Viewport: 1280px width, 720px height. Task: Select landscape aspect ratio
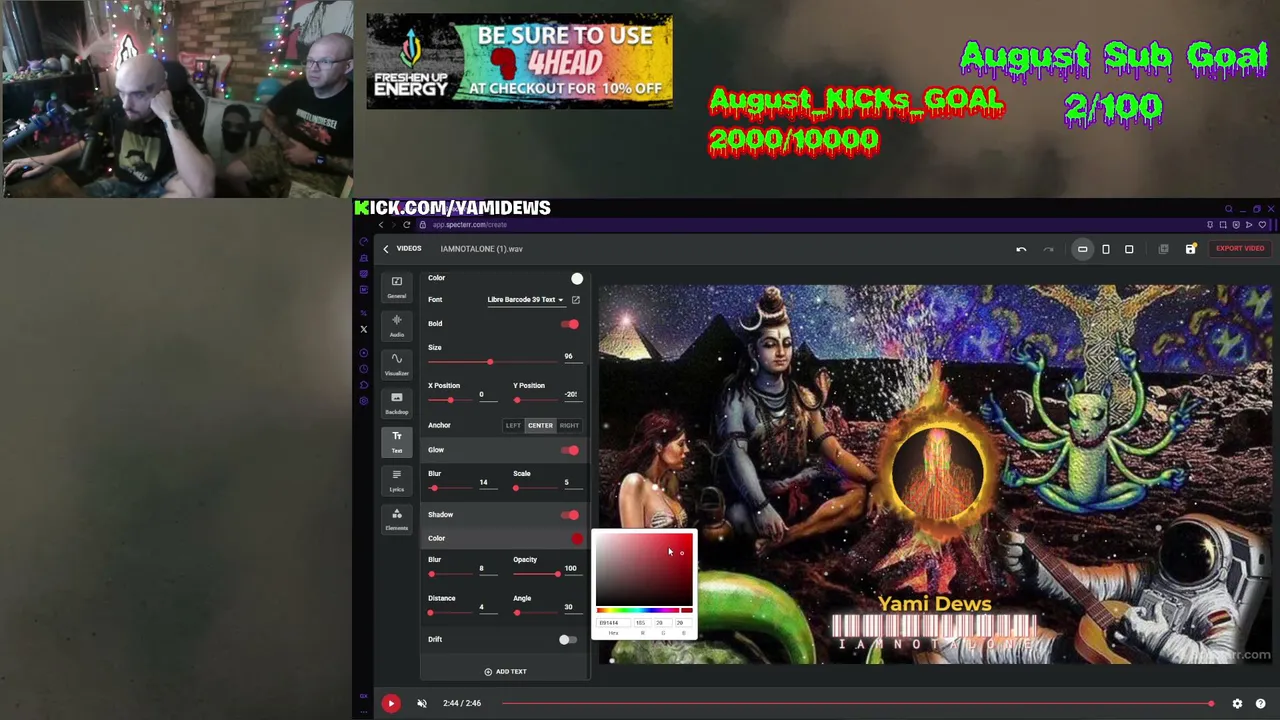1082,249
